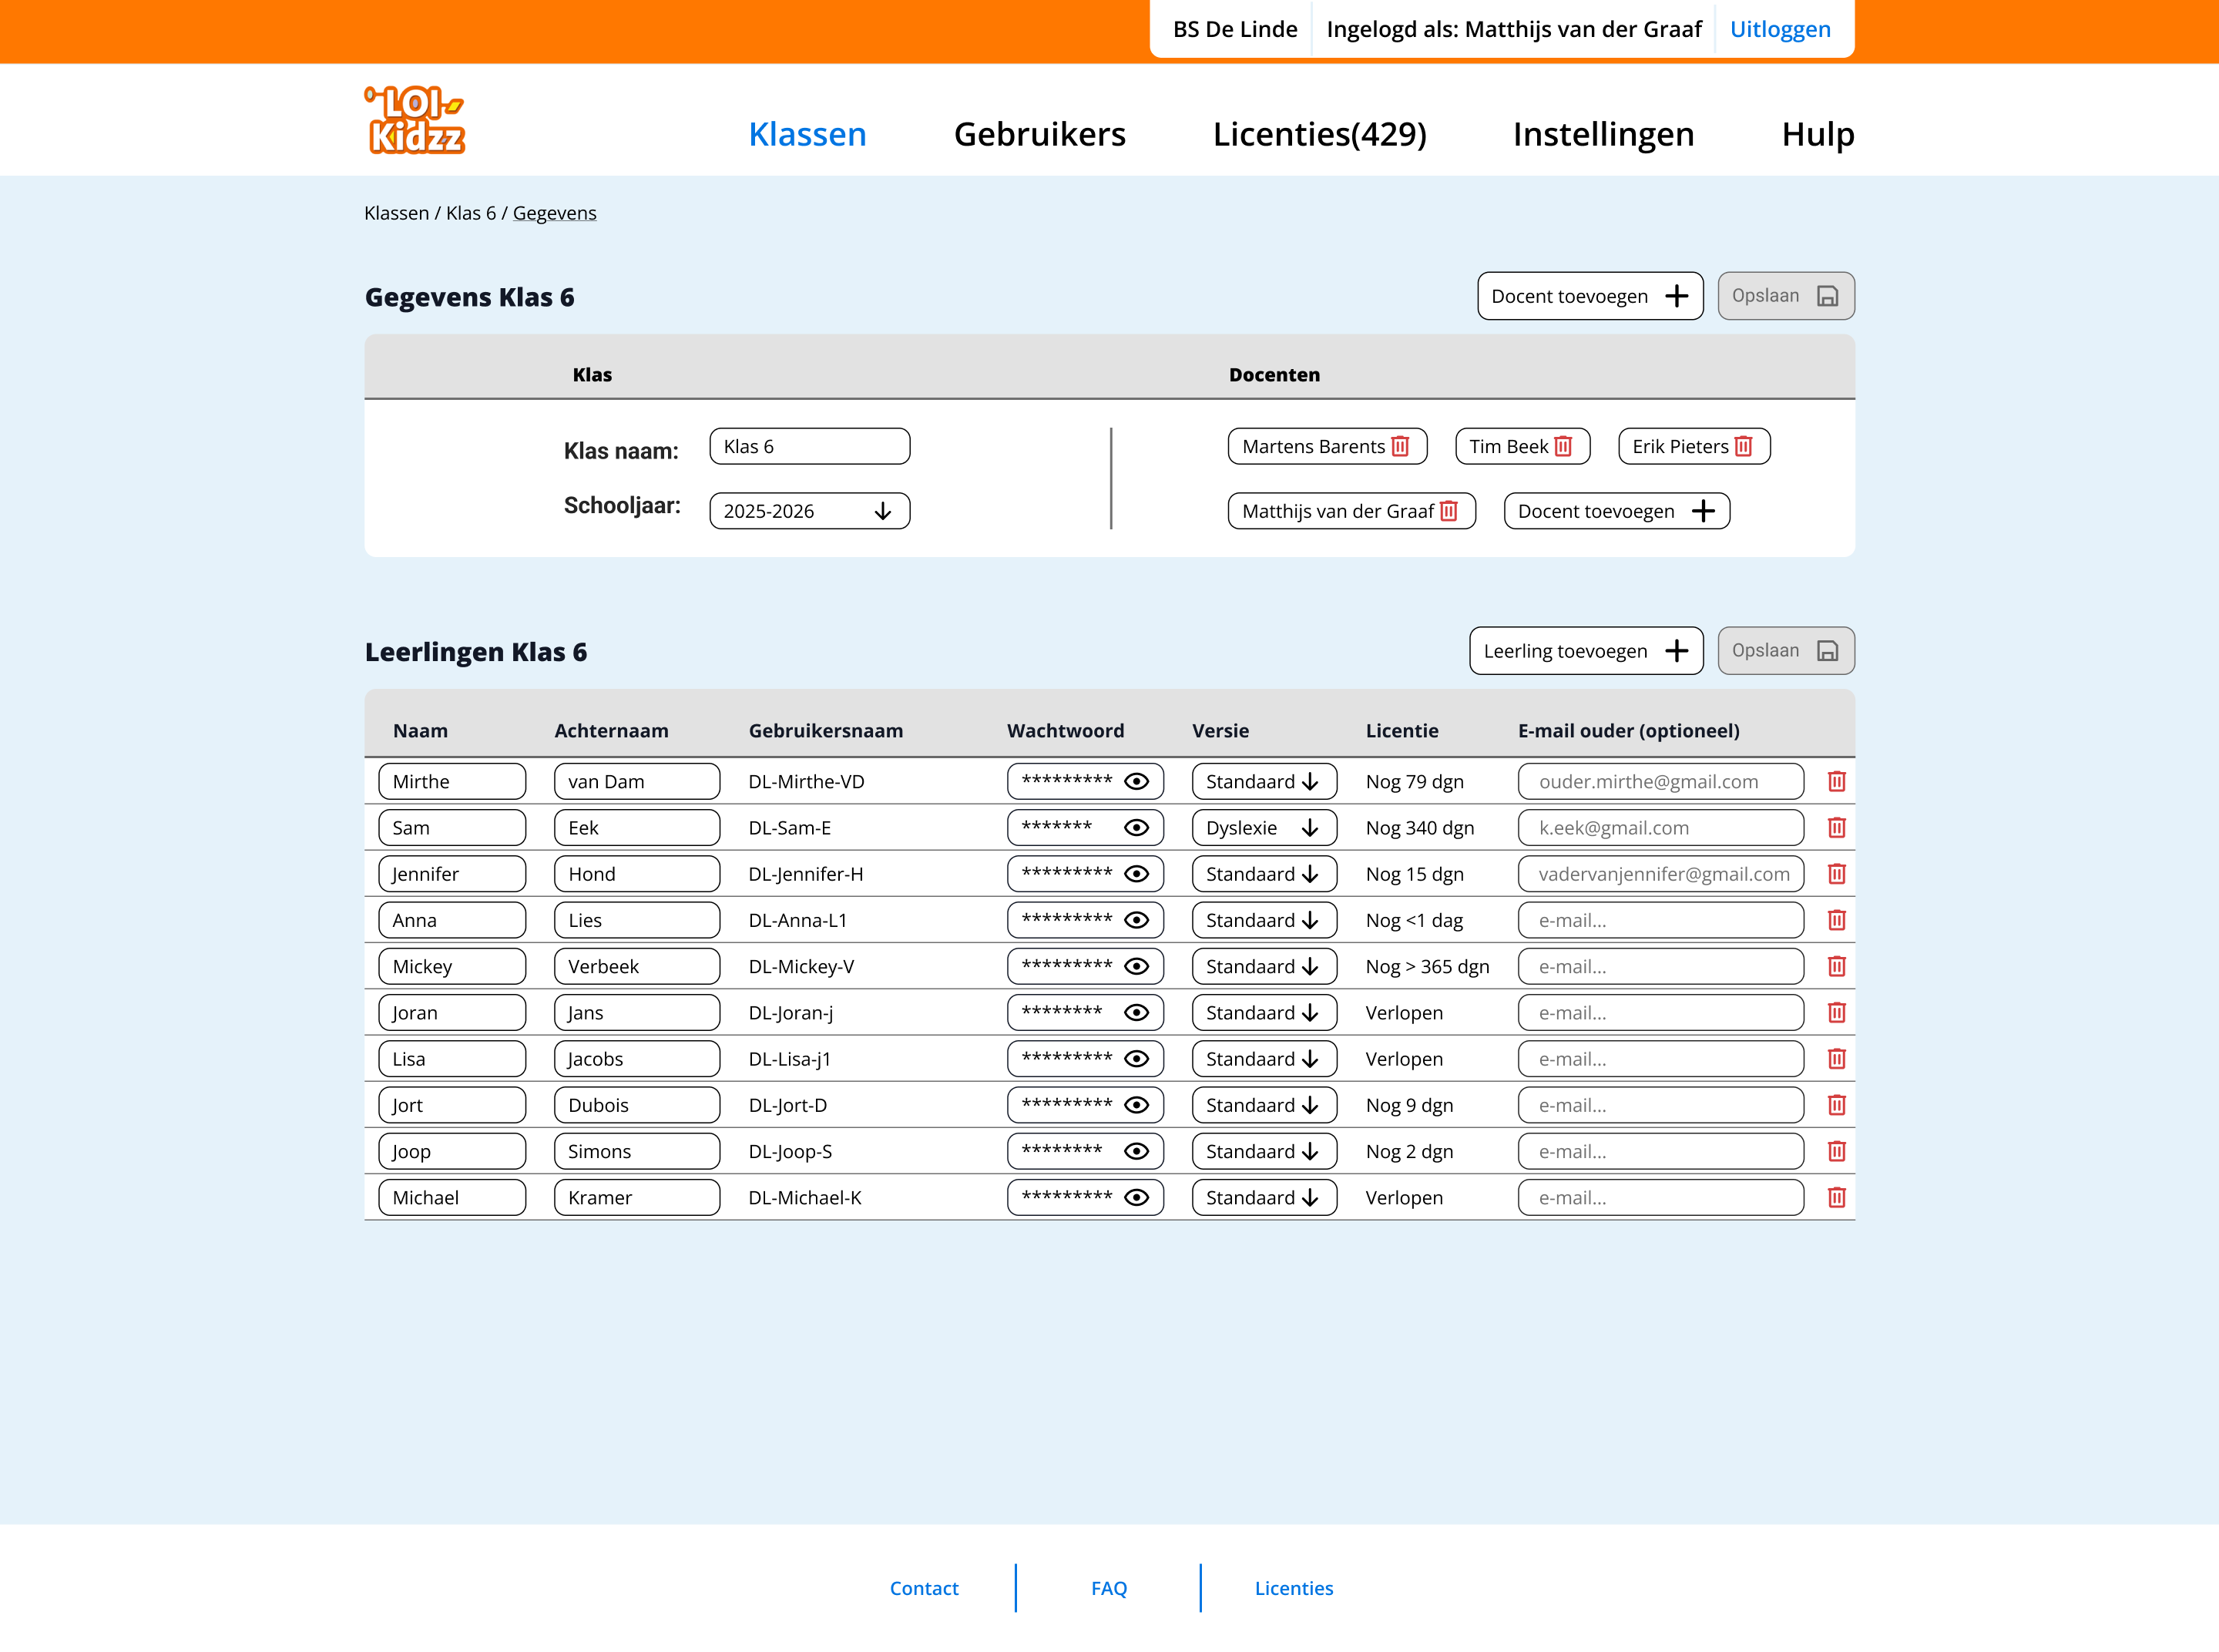This screenshot has width=2219, height=1652.
Task: Go to Gebruikers section
Action: coord(1039,134)
